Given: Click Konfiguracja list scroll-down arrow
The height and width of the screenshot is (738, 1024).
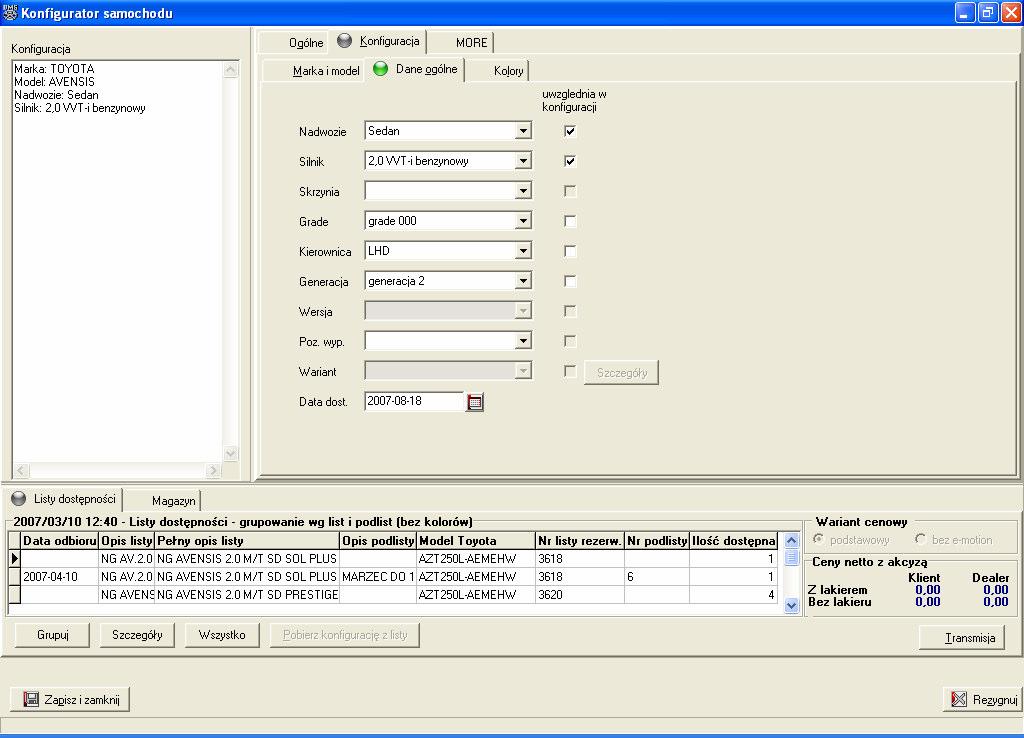Looking at the screenshot, I should point(231,453).
